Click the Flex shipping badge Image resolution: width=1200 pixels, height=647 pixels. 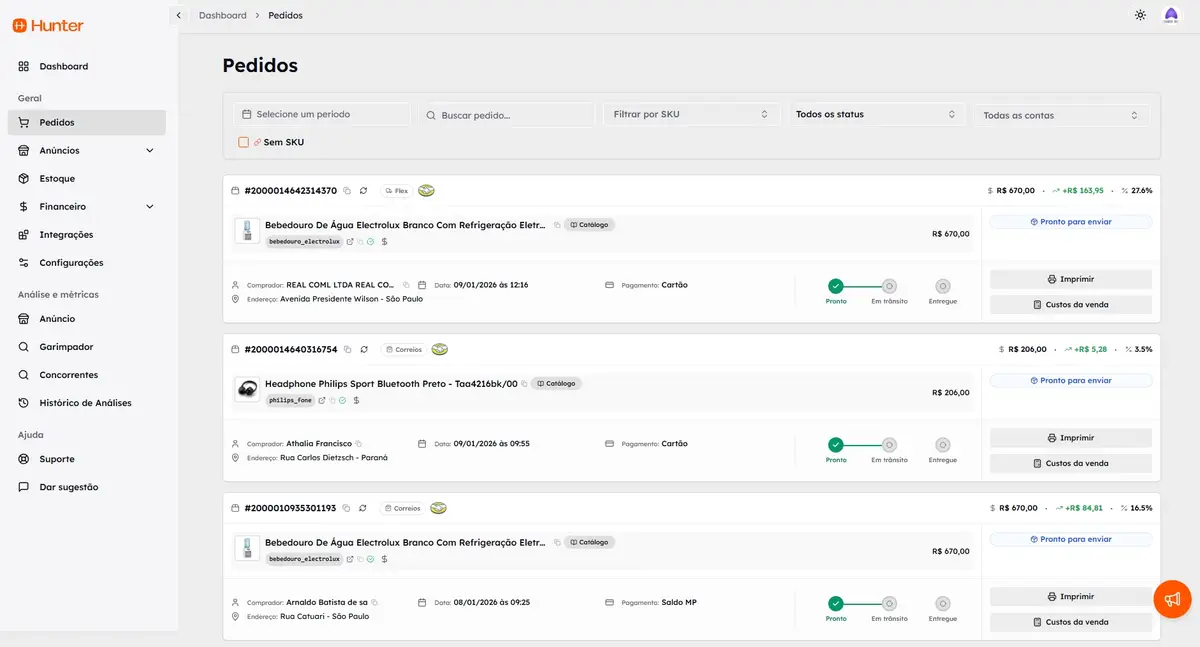coord(397,190)
